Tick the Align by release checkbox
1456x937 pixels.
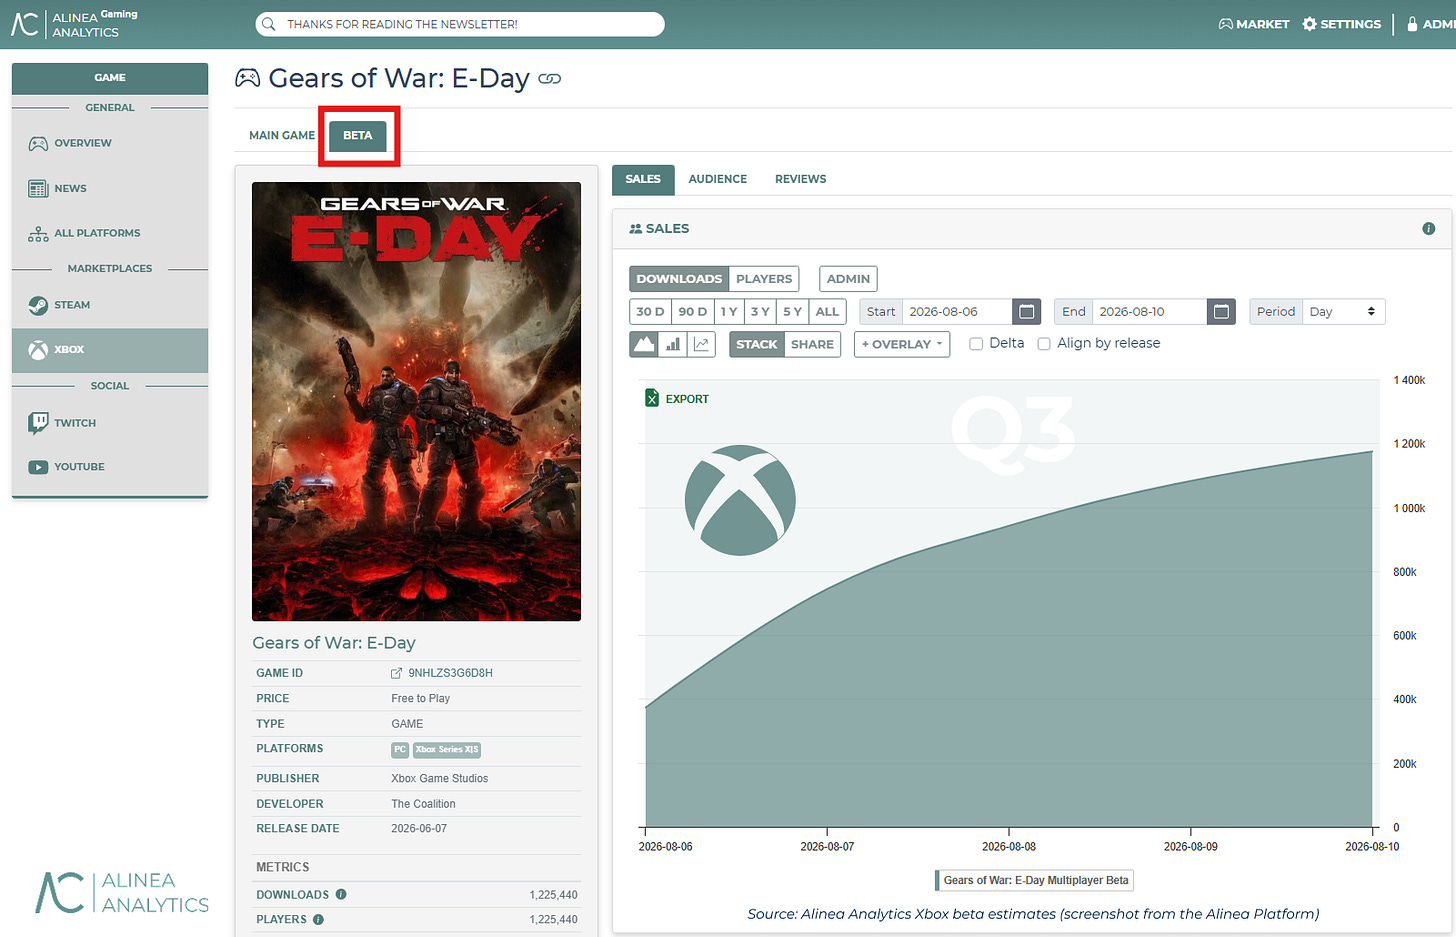pos(1044,344)
